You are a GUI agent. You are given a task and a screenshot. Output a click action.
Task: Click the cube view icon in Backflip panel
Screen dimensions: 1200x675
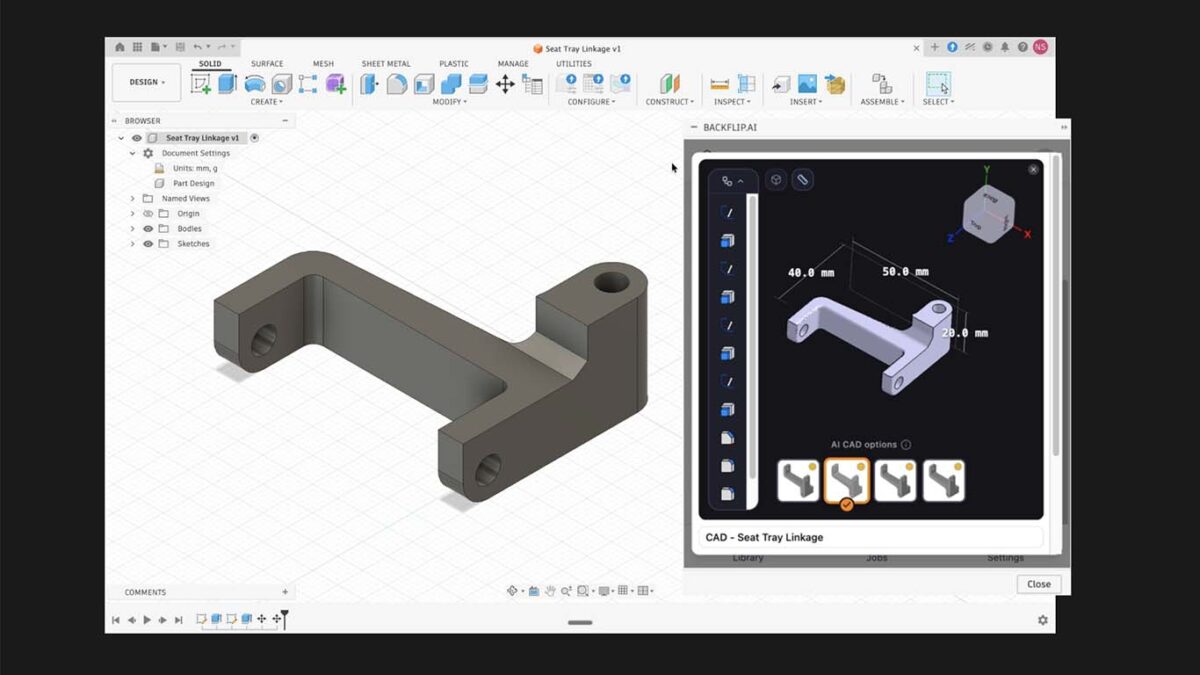pyautogui.click(x=776, y=180)
